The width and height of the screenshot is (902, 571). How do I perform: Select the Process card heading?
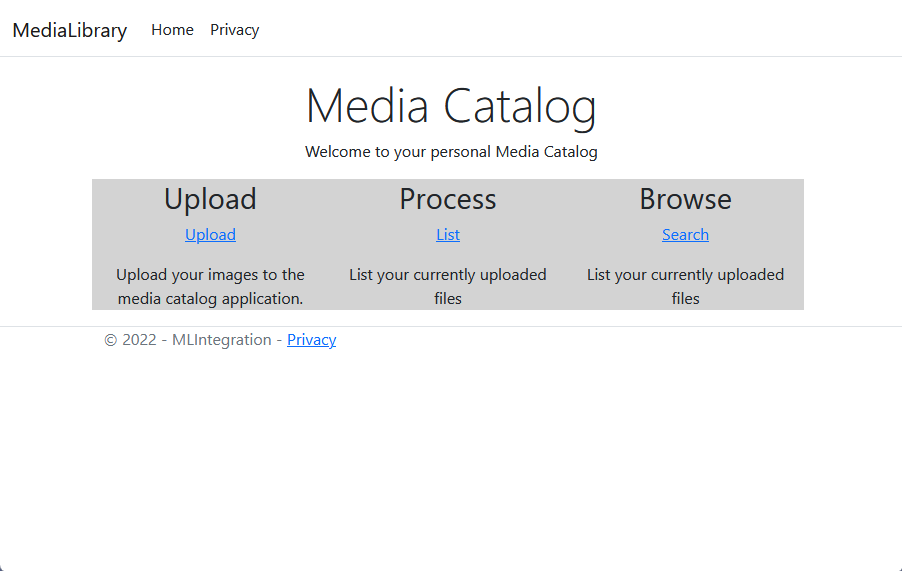pyautogui.click(x=448, y=199)
